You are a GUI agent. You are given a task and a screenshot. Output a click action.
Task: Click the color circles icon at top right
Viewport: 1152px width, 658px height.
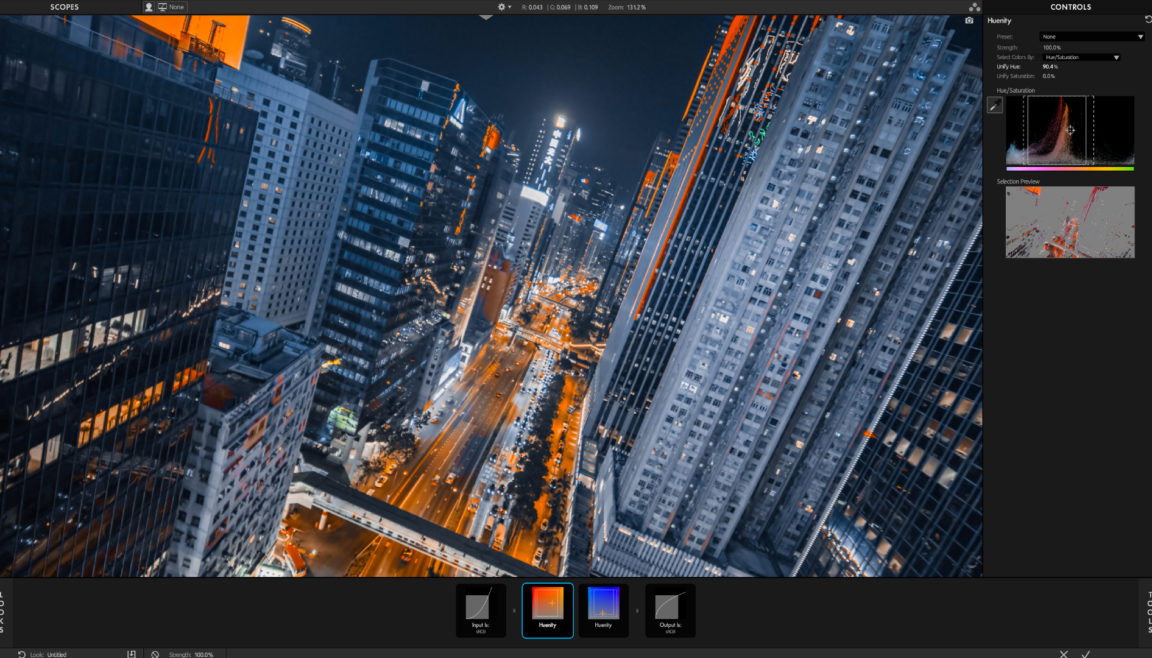click(x=974, y=7)
